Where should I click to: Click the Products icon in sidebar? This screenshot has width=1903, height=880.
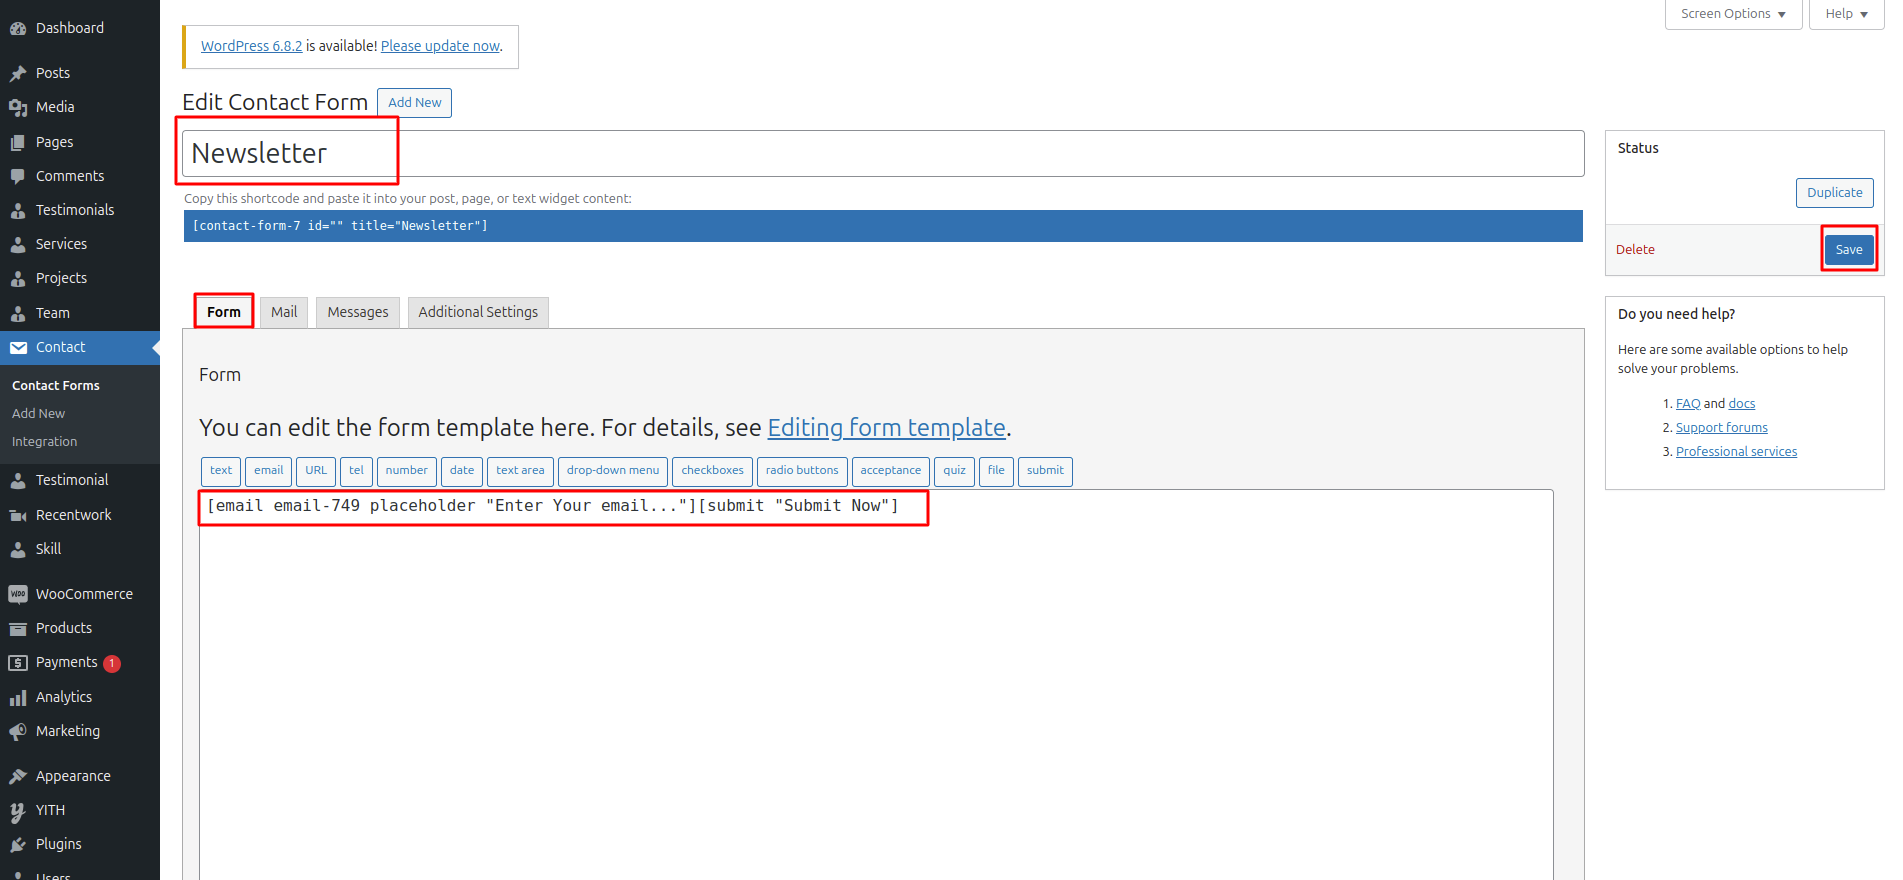(x=18, y=628)
